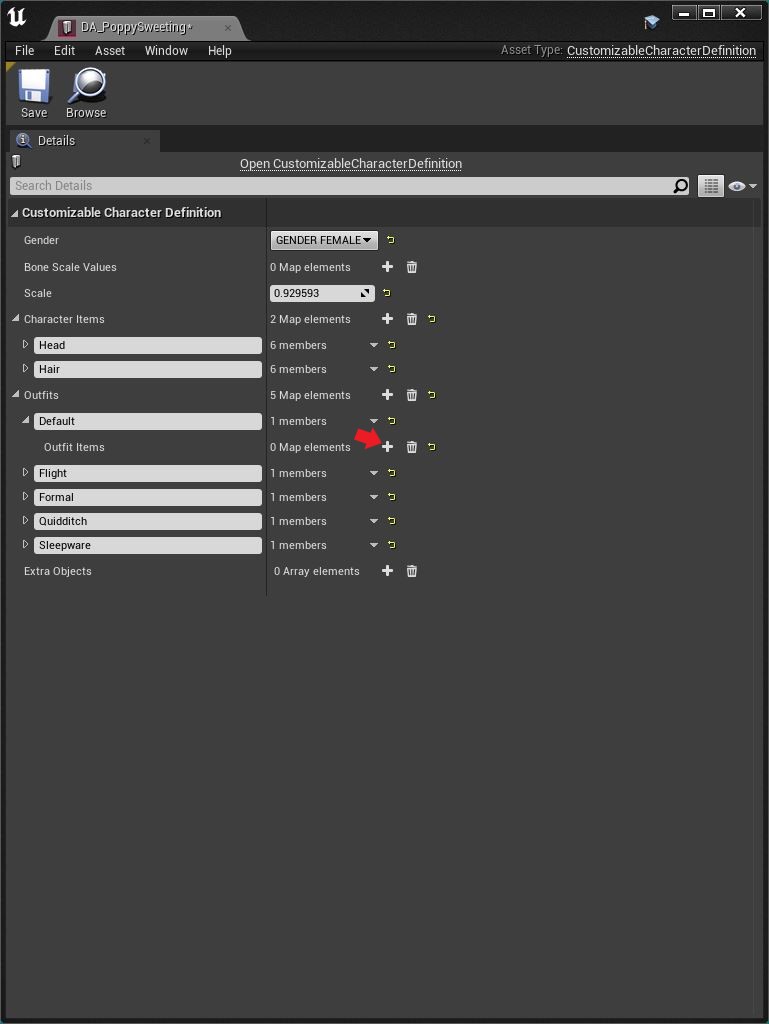
Task: Open Quidditch outfit options dropdown arrow
Action: (374, 521)
